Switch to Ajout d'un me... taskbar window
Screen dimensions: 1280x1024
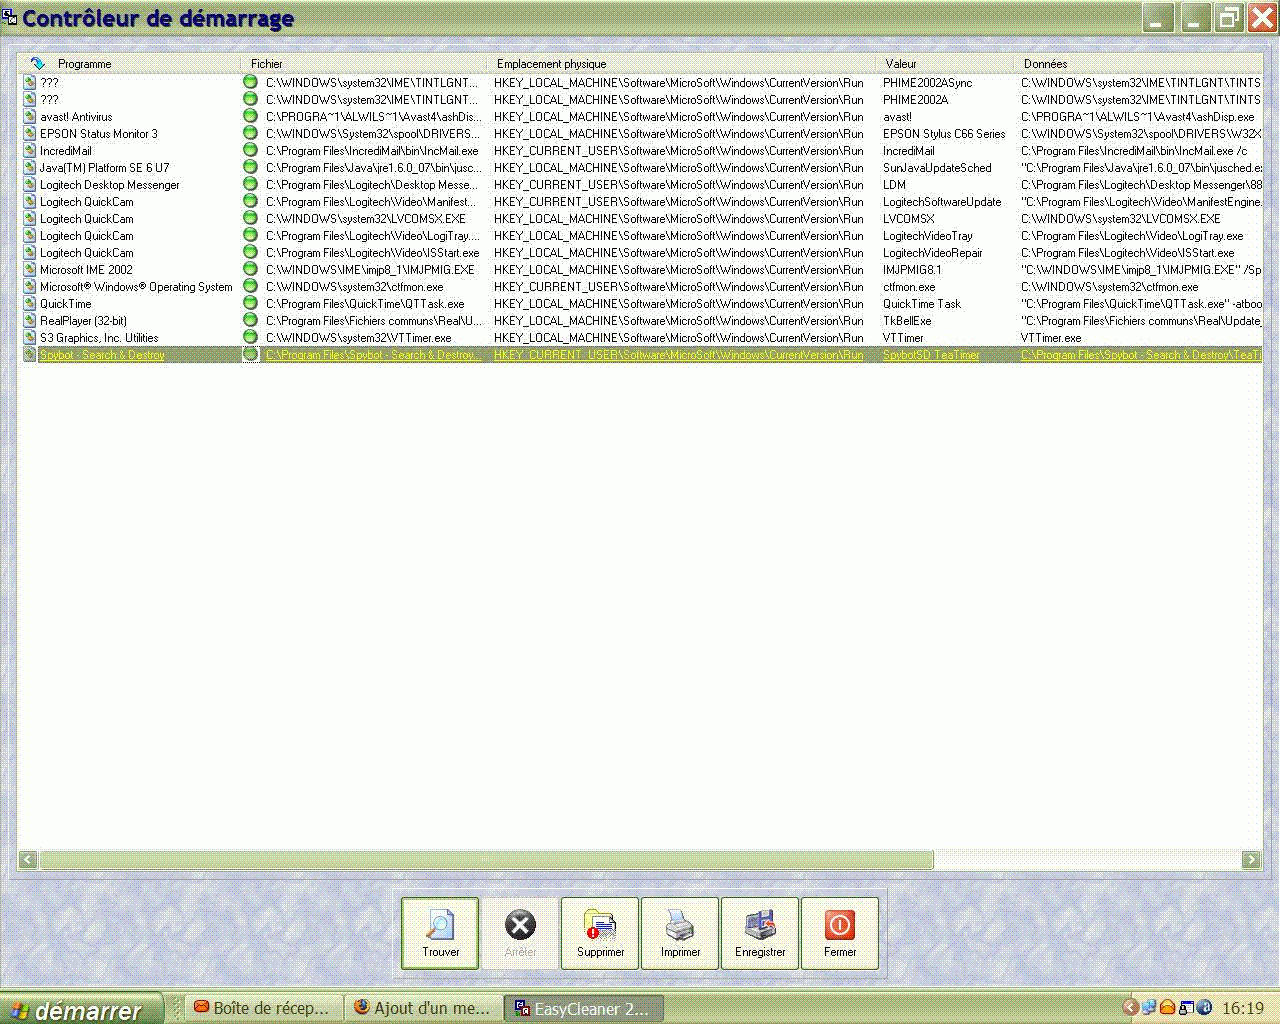(424, 1008)
